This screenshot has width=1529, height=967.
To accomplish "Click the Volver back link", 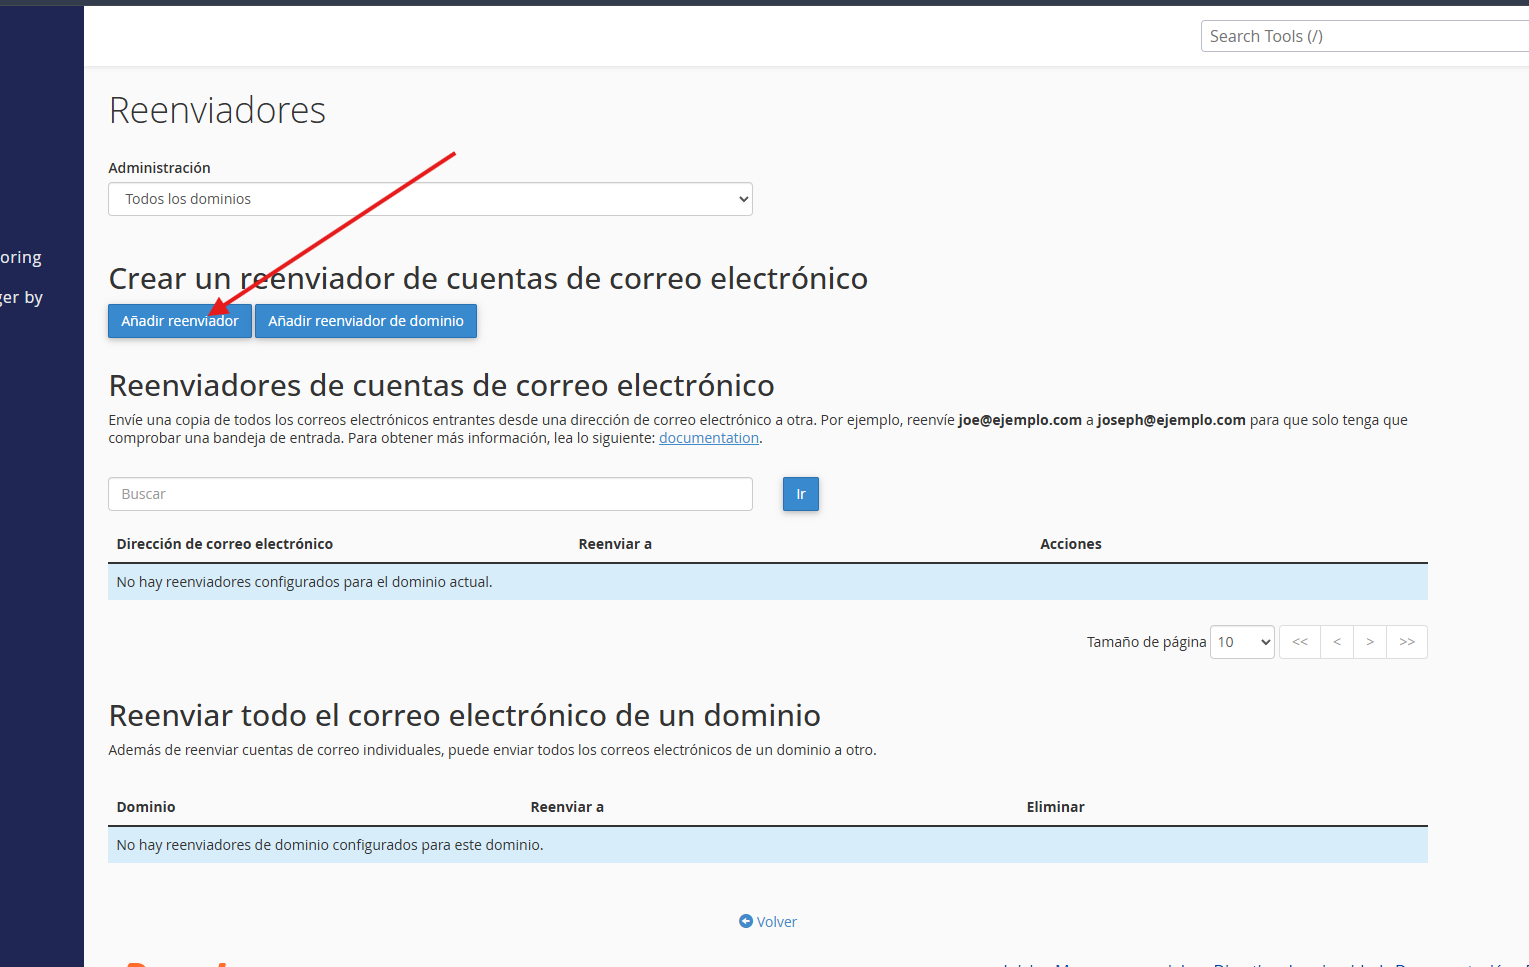I will pos(768,922).
